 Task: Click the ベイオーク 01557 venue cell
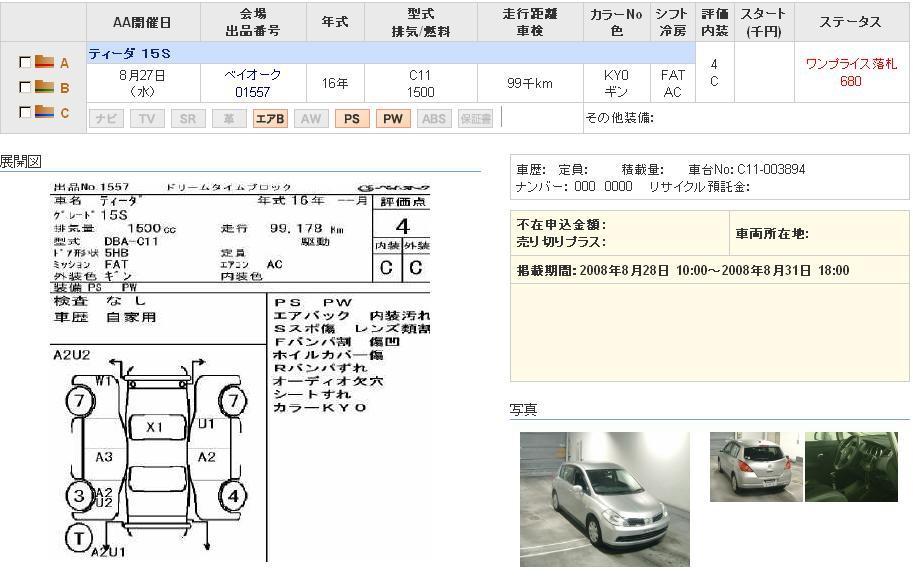tap(253, 83)
